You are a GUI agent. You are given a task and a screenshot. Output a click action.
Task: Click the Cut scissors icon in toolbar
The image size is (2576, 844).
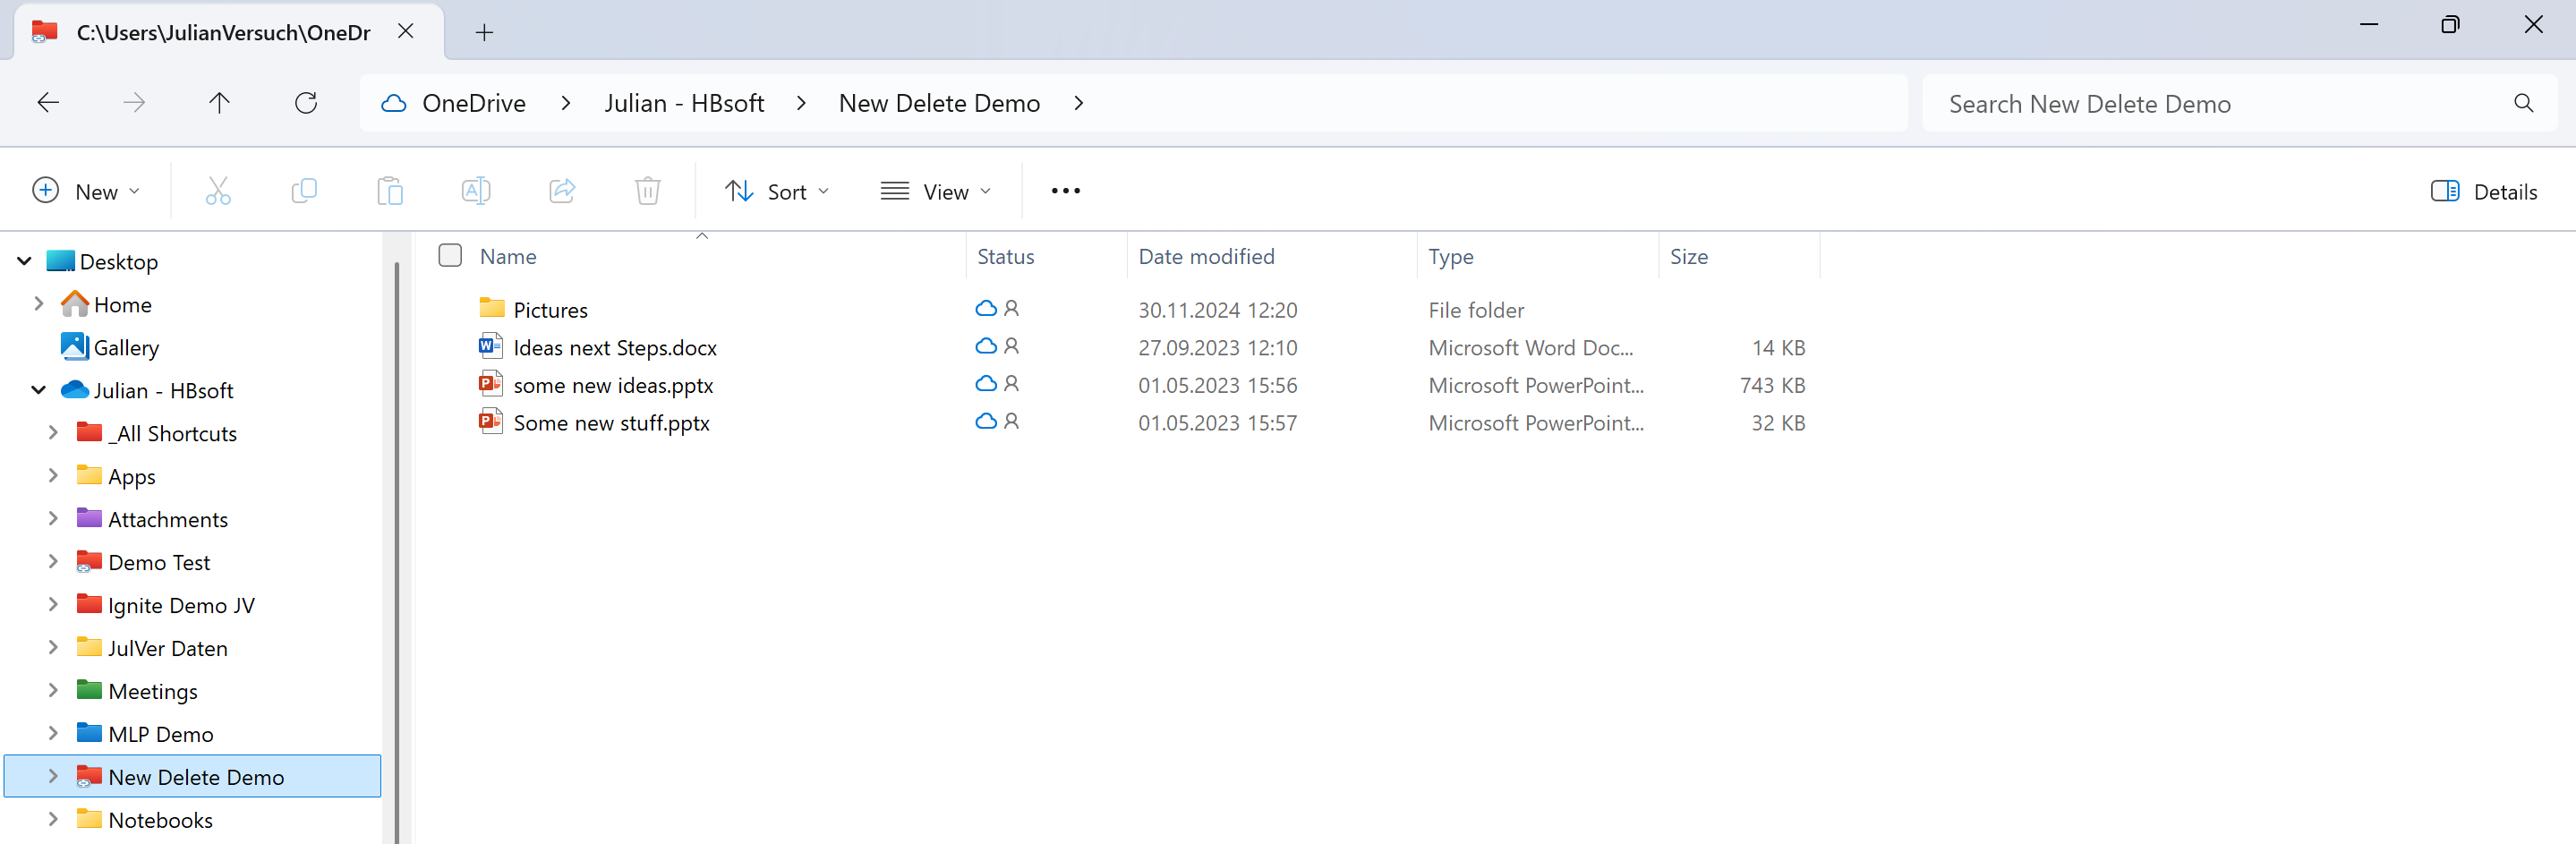click(x=218, y=191)
